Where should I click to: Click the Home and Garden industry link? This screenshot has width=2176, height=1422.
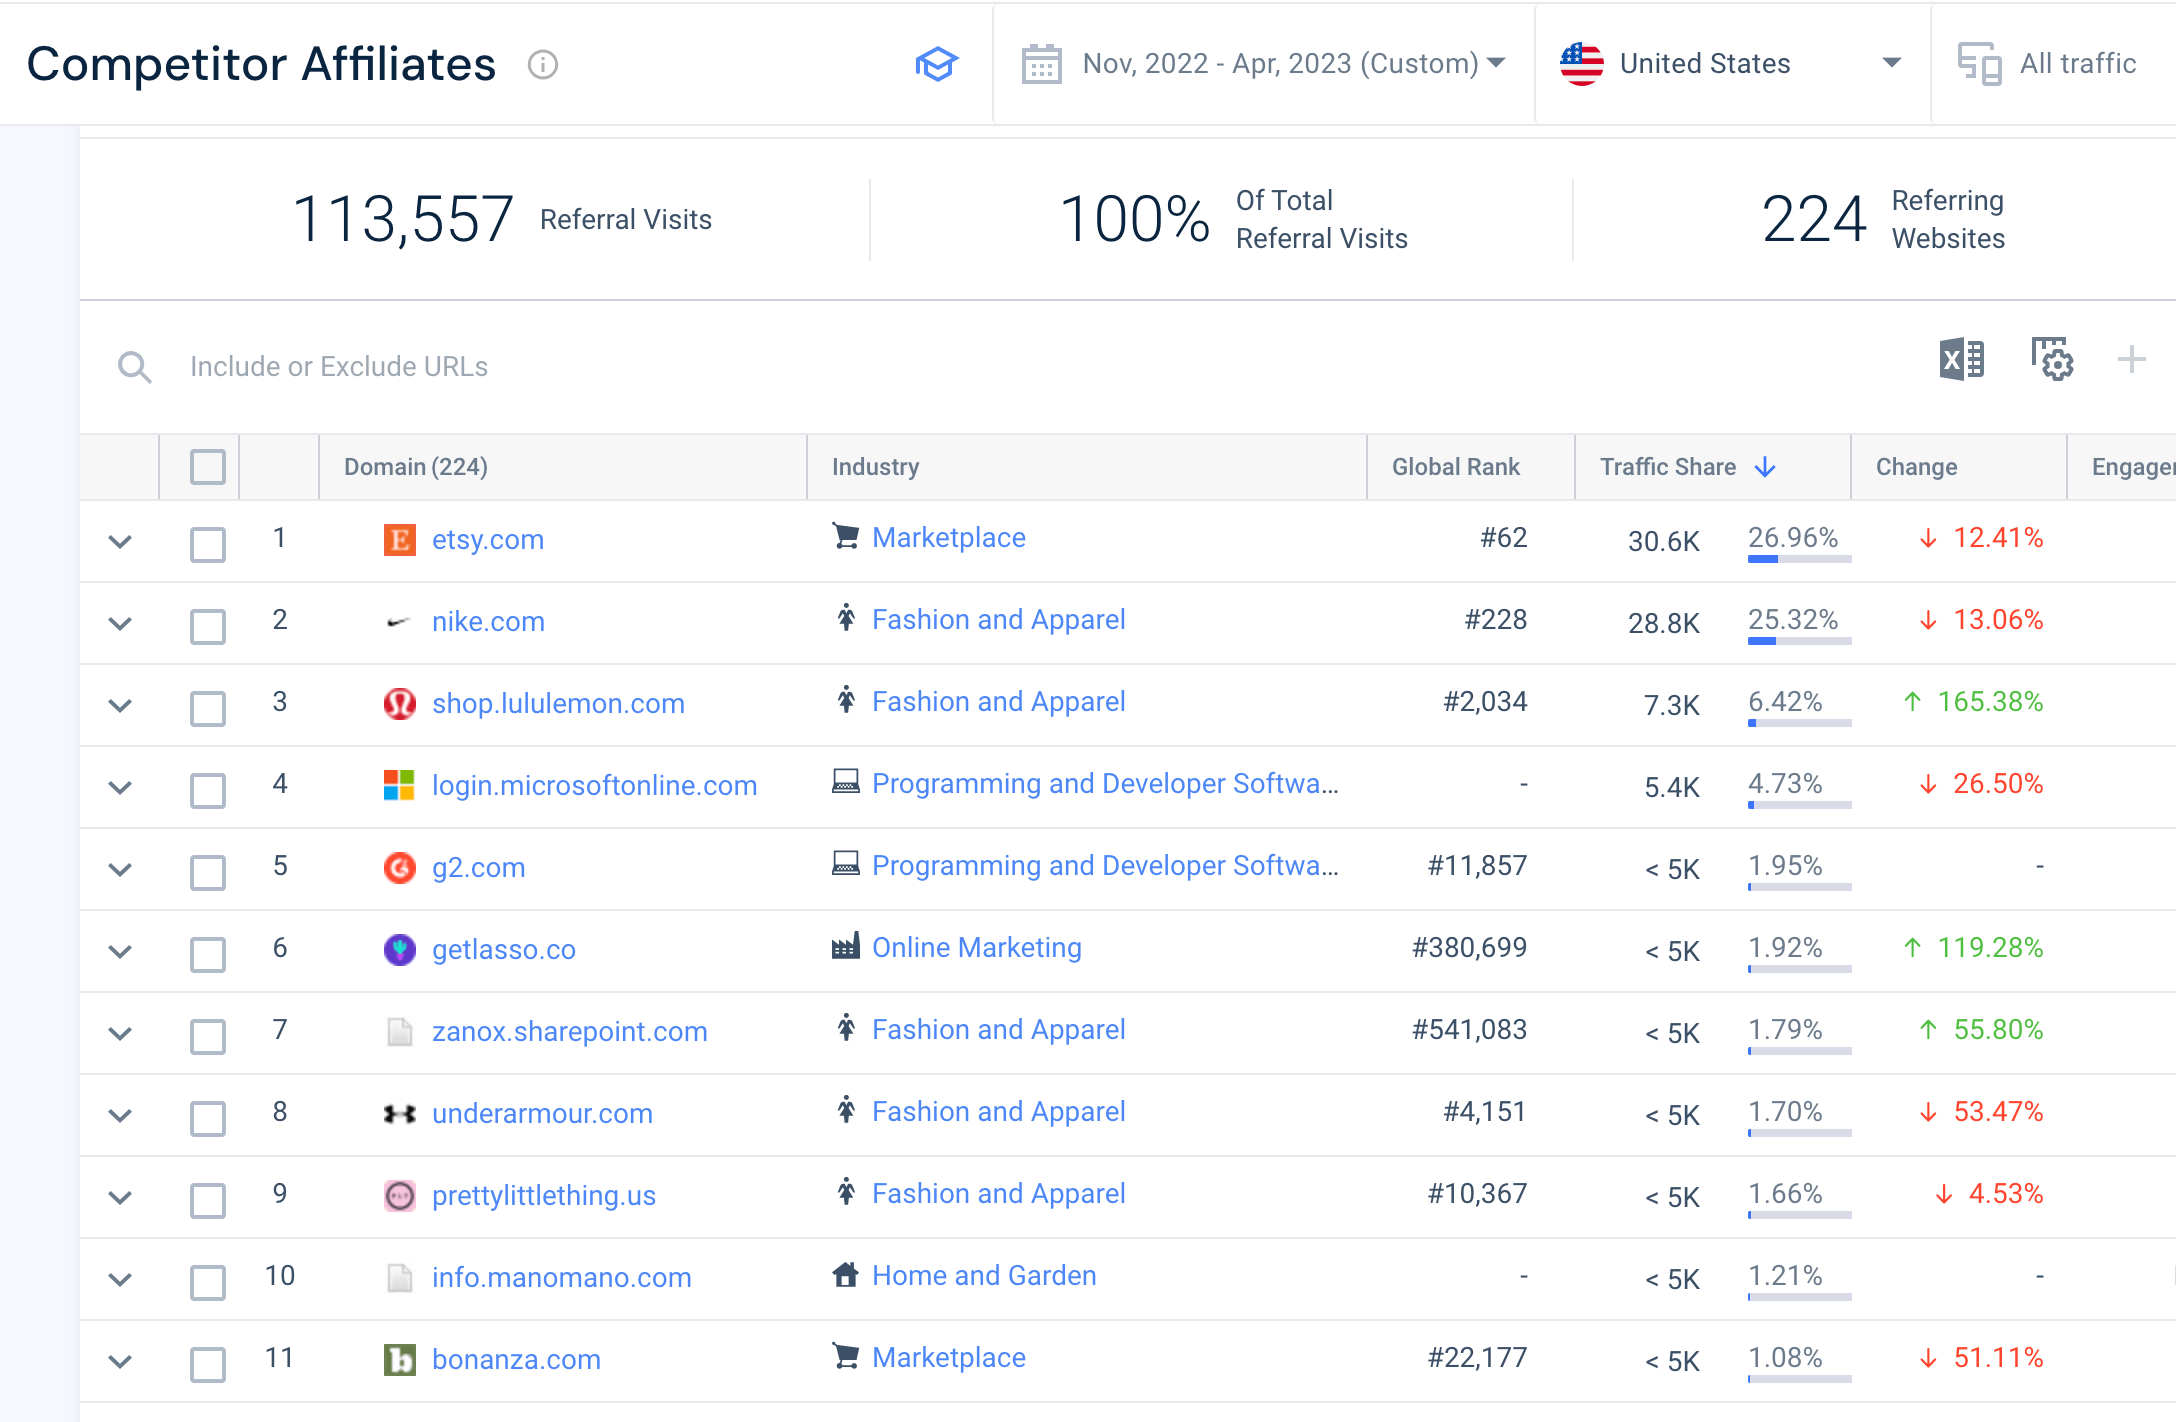984,1275
